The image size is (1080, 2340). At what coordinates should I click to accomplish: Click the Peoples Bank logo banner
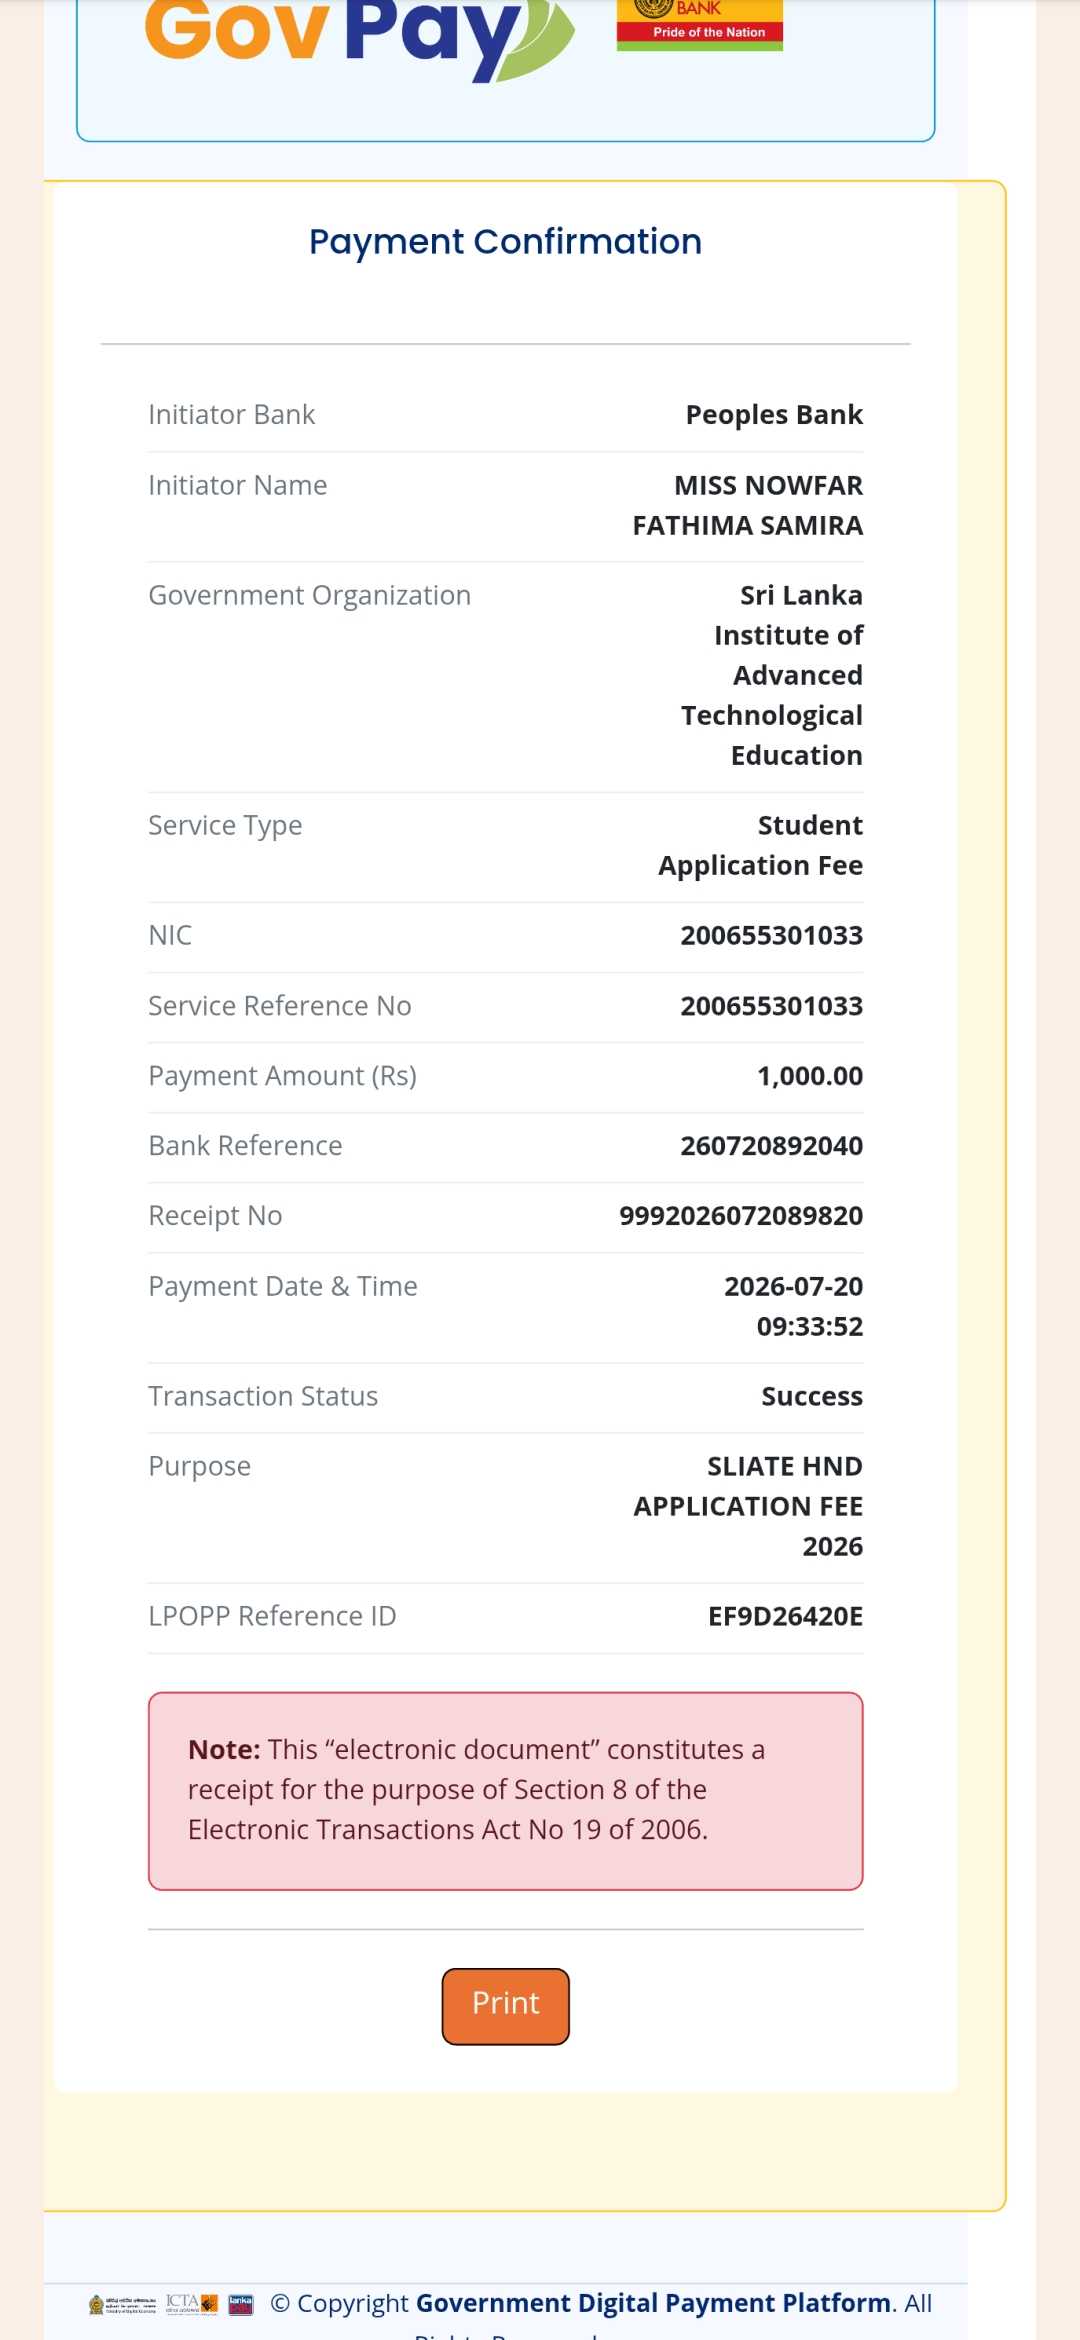point(700,24)
